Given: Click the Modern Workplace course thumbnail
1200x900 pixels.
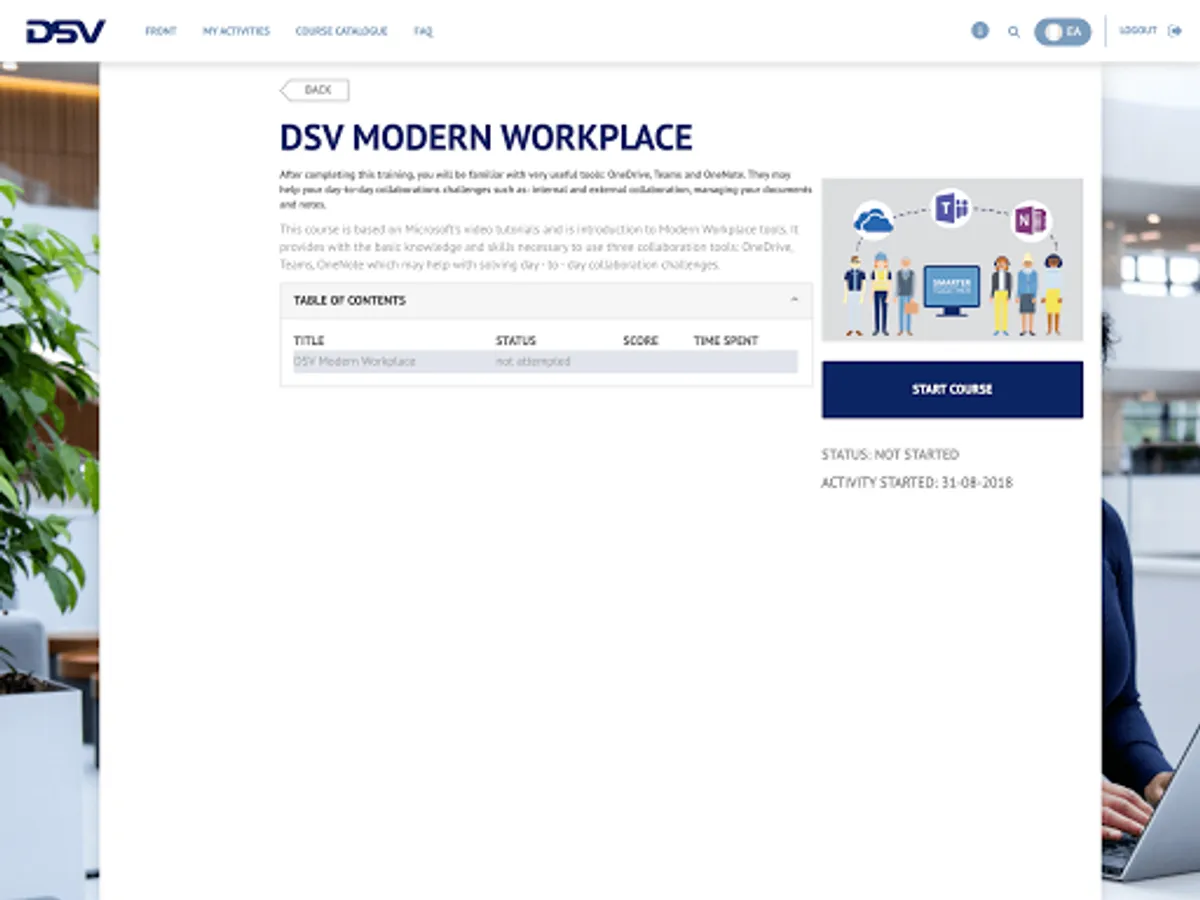Looking at the screenshot, I should [952, 260].
